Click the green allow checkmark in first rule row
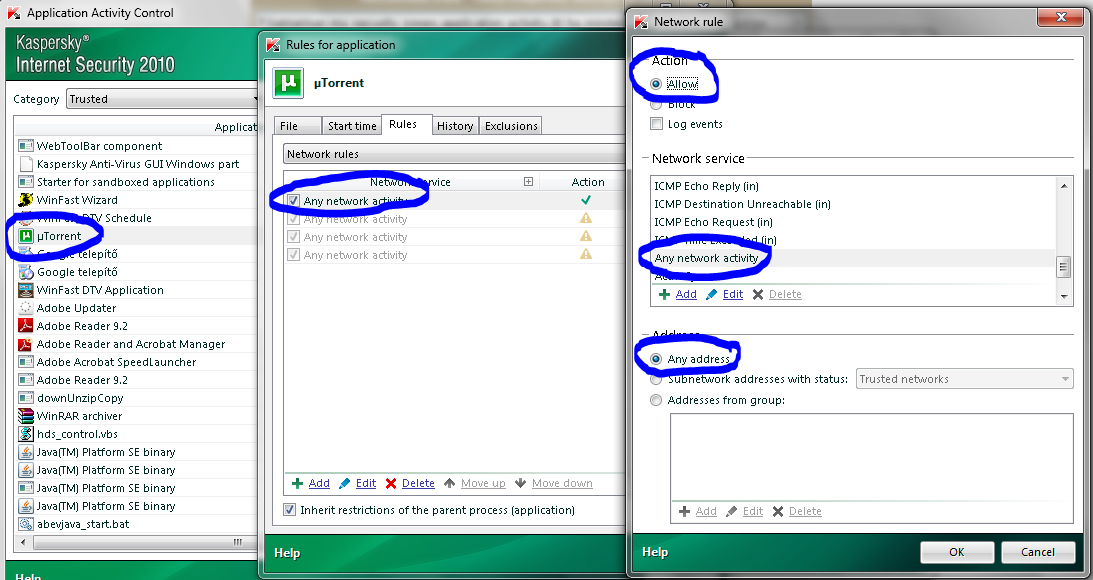1093x580 pixels. point(586,200)
